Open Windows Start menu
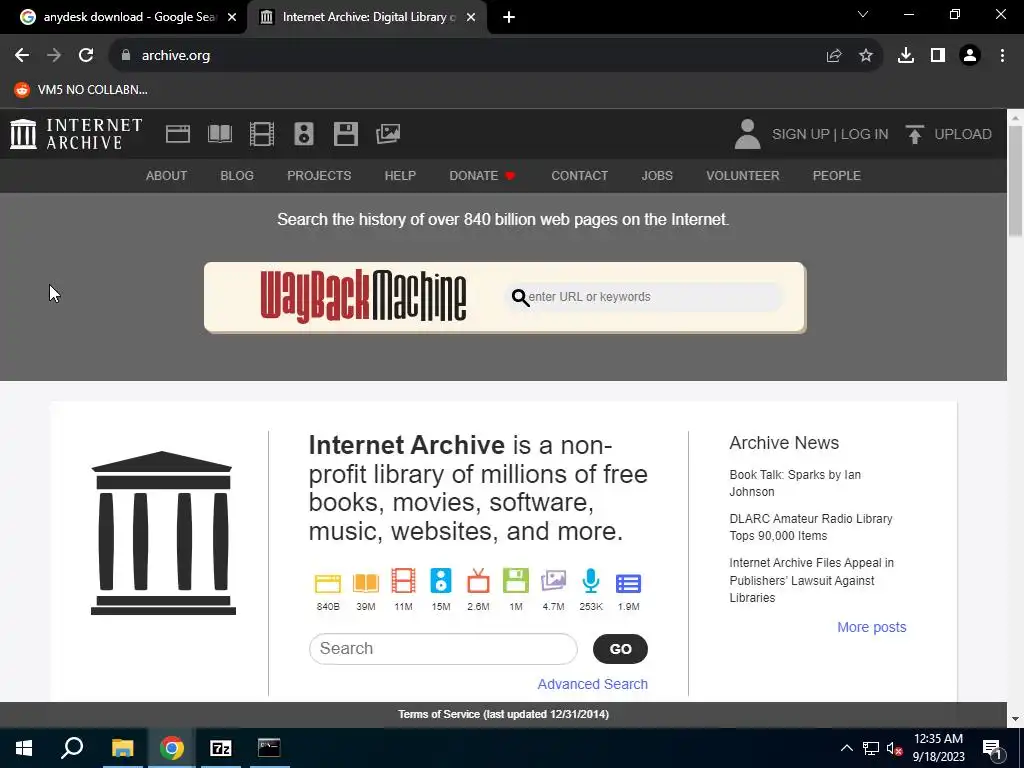The image size is (1024, 768). 24,748
